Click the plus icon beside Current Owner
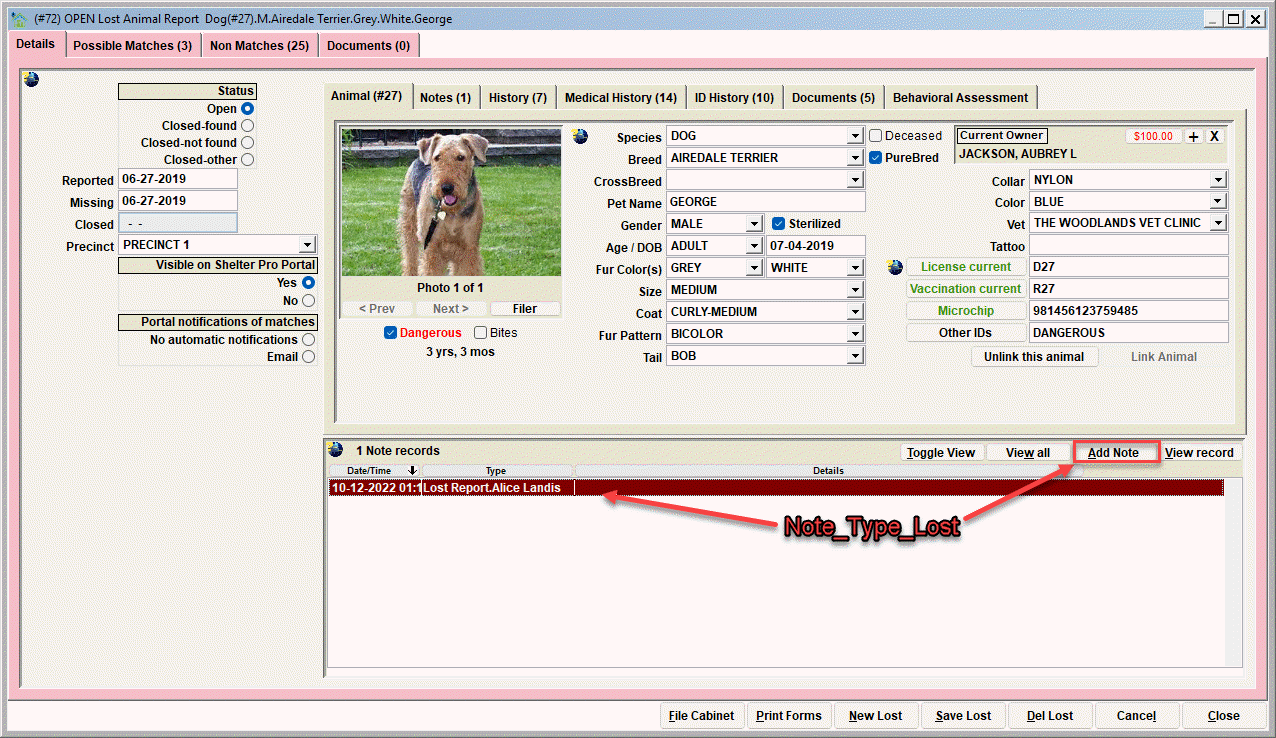This screenshot has width=1276, height=738. coord(1194,136)
